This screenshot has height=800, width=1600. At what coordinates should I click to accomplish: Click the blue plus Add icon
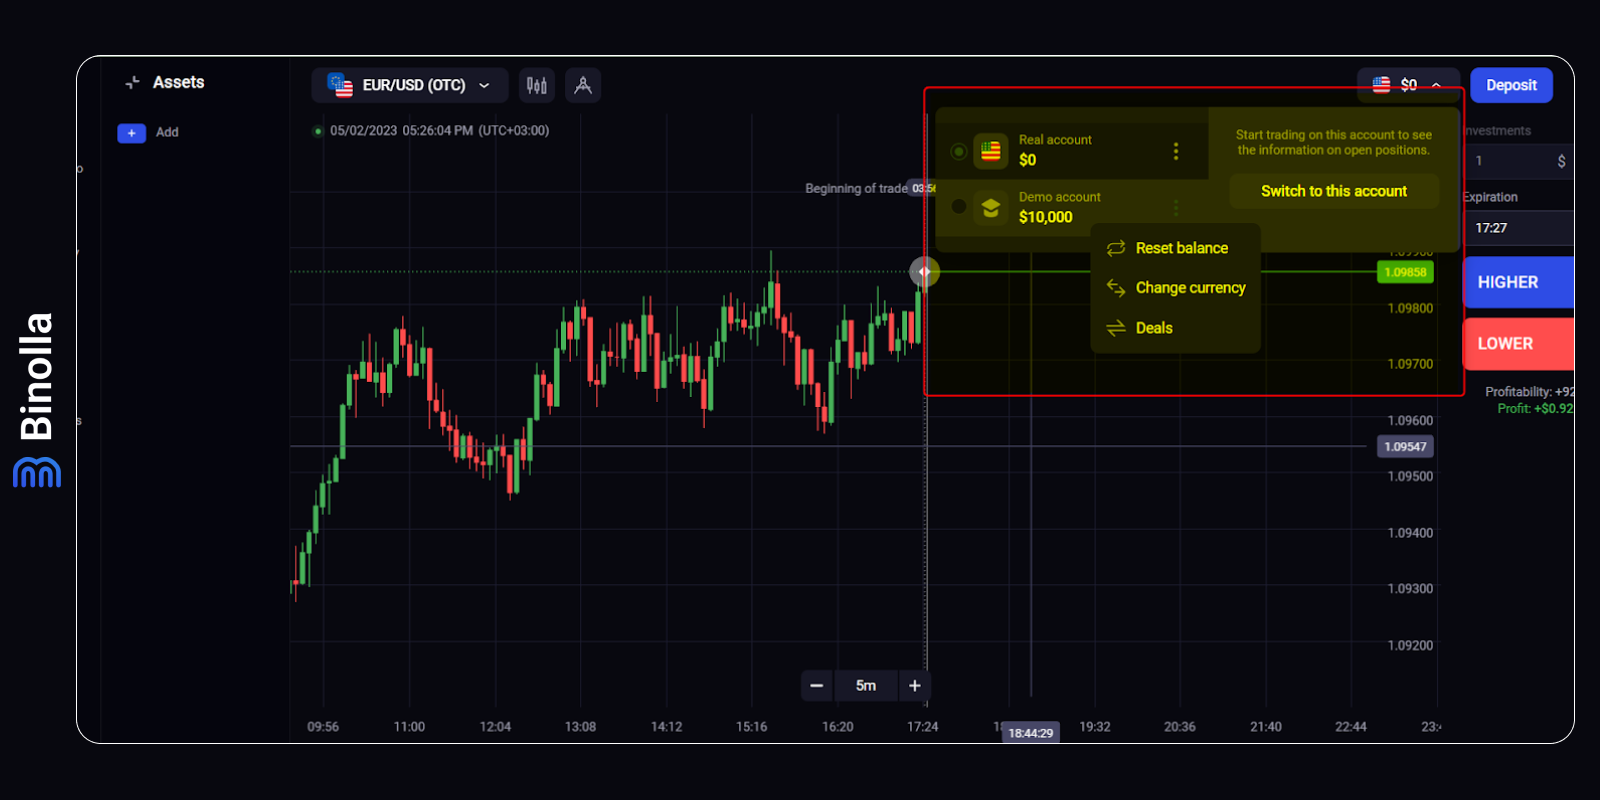point(131,133)
